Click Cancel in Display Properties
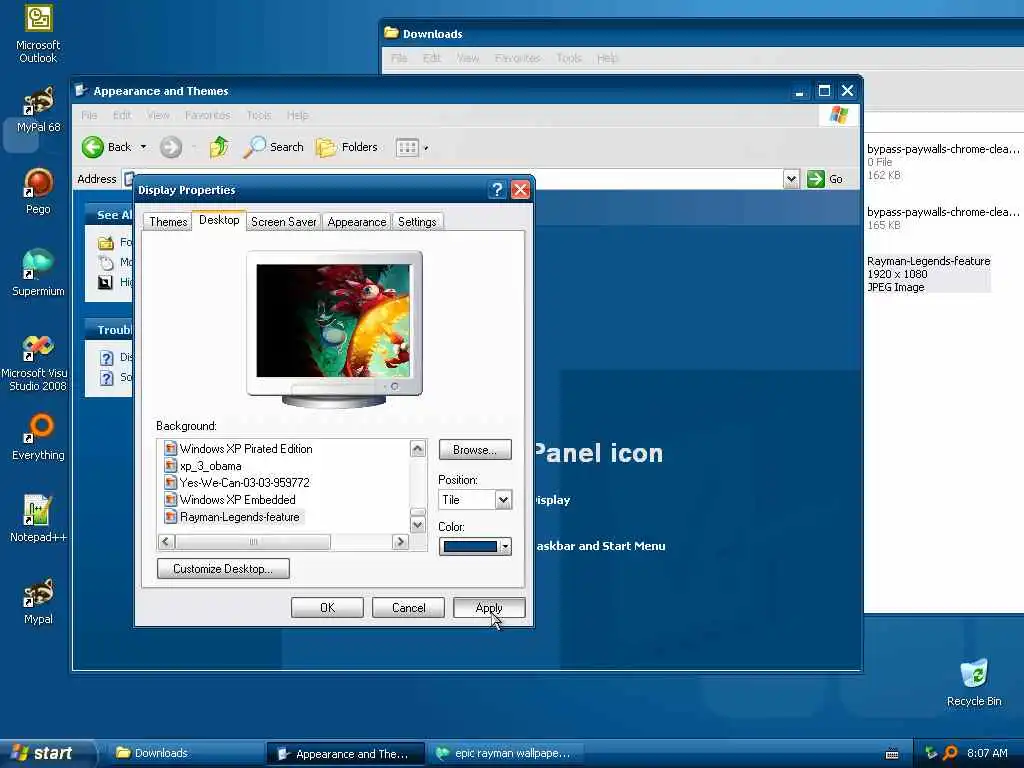 coord(408,608)
